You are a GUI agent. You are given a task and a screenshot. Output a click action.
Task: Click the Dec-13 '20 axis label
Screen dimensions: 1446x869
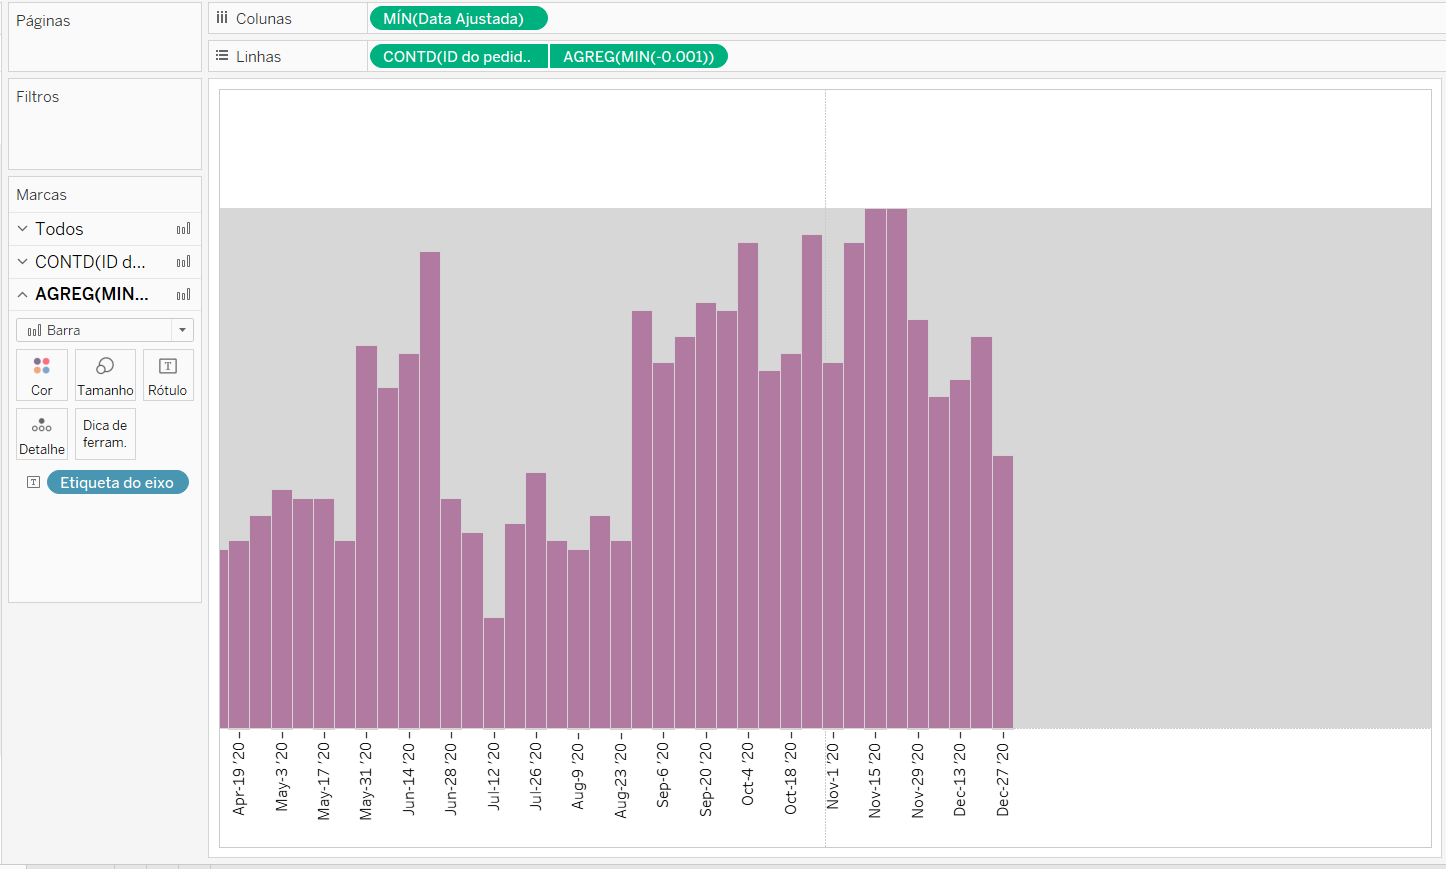point(960,778)
